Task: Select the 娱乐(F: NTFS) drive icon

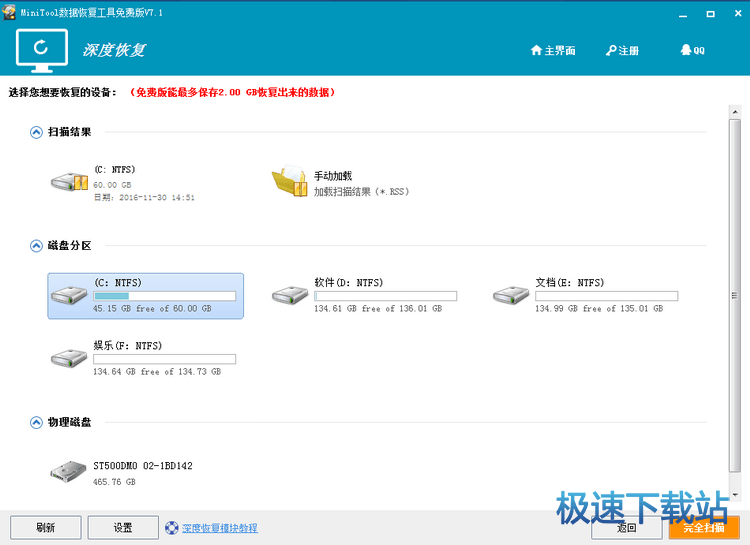Action: pos(69,358)
